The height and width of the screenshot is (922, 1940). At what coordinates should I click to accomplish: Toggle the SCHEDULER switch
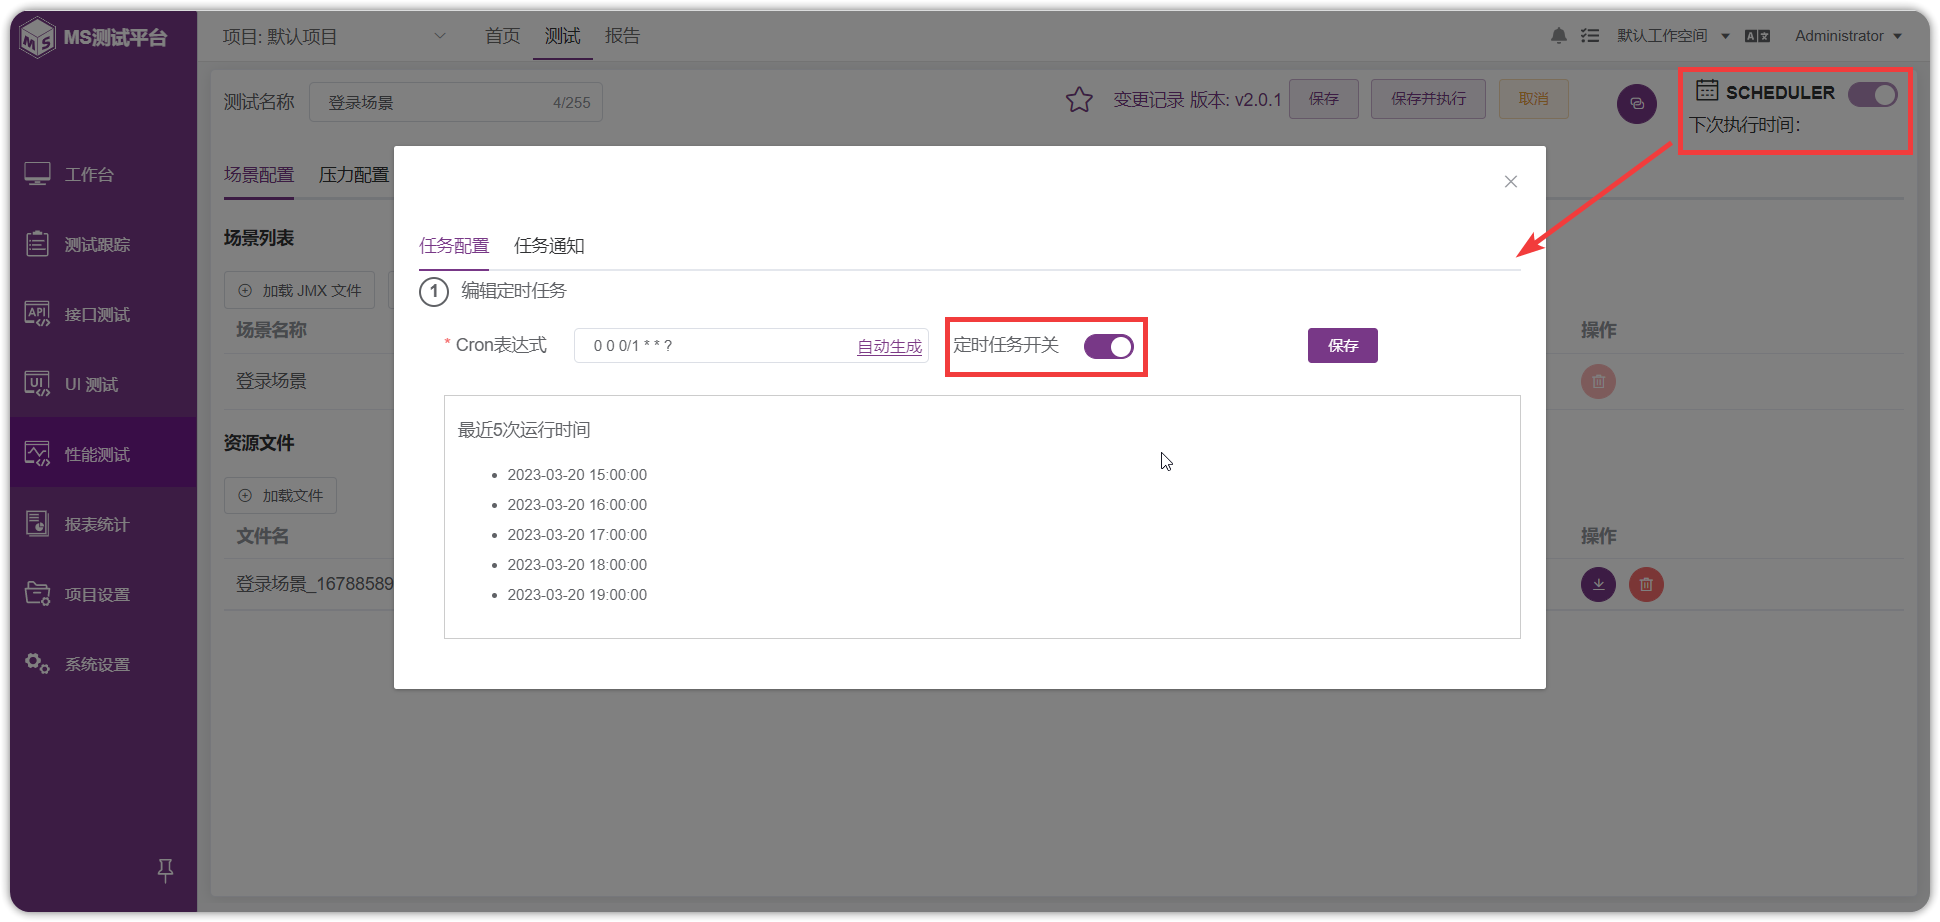[1872, 94]
